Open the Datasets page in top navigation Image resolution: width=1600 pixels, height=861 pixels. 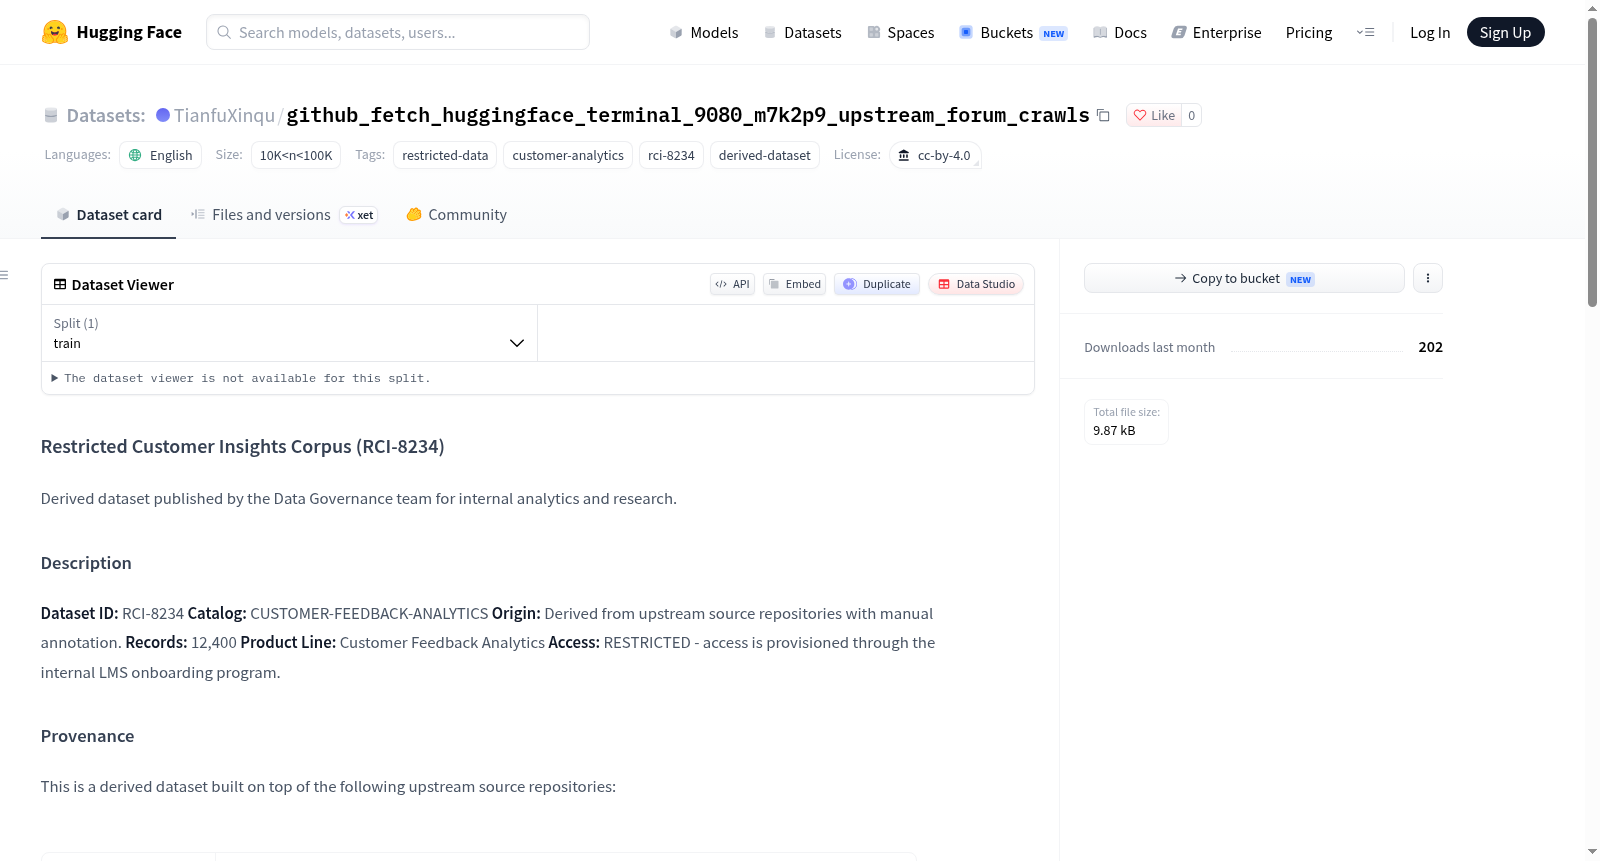[x=802, y=32]
